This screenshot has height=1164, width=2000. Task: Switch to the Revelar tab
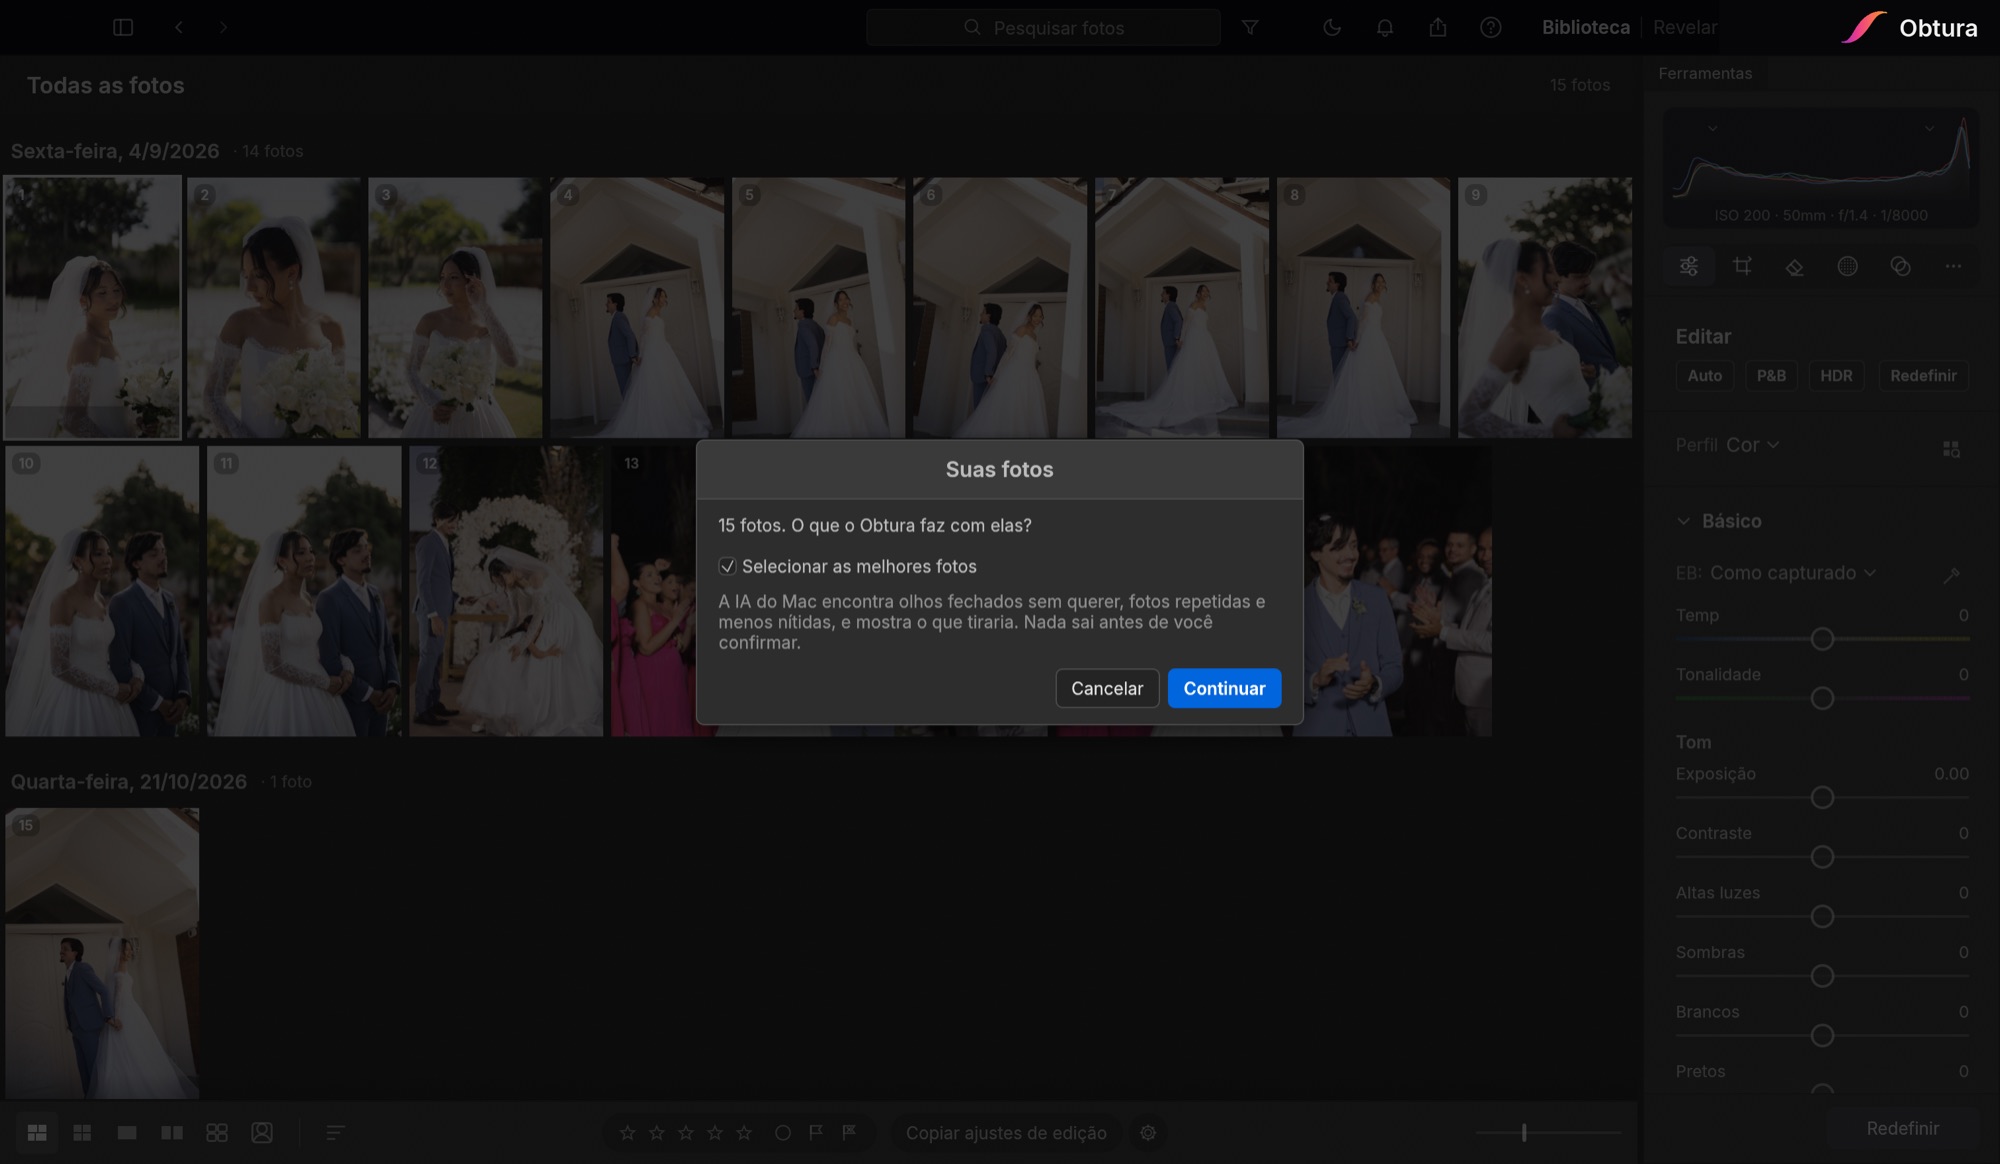click(x=1685, y=27)
